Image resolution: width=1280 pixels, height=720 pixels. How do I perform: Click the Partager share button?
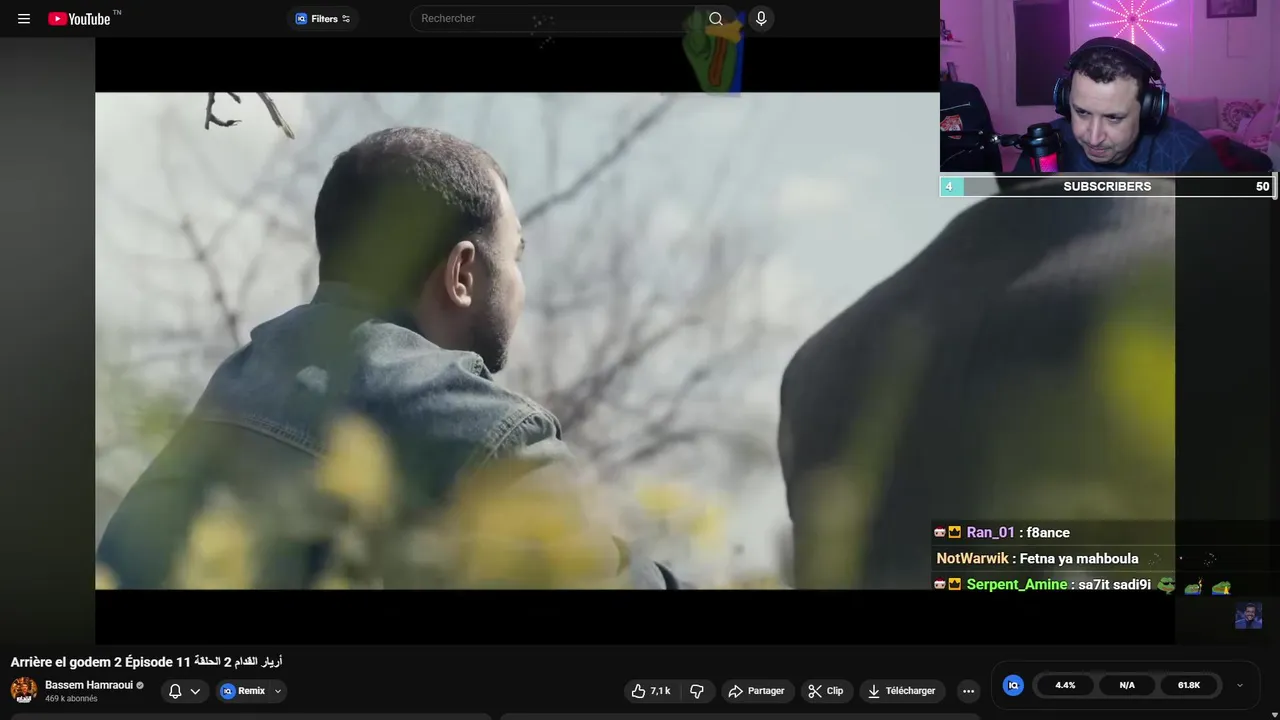(757, 691)
